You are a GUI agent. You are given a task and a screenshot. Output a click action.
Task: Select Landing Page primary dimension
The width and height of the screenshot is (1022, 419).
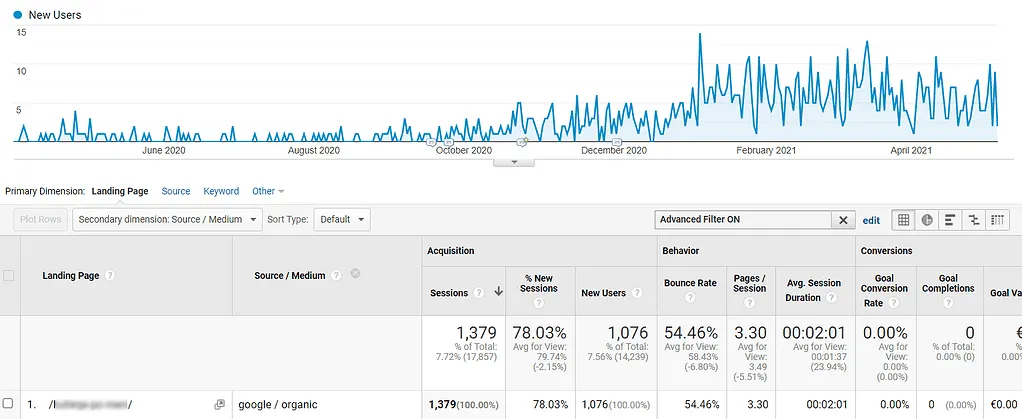tap(120, 191)
